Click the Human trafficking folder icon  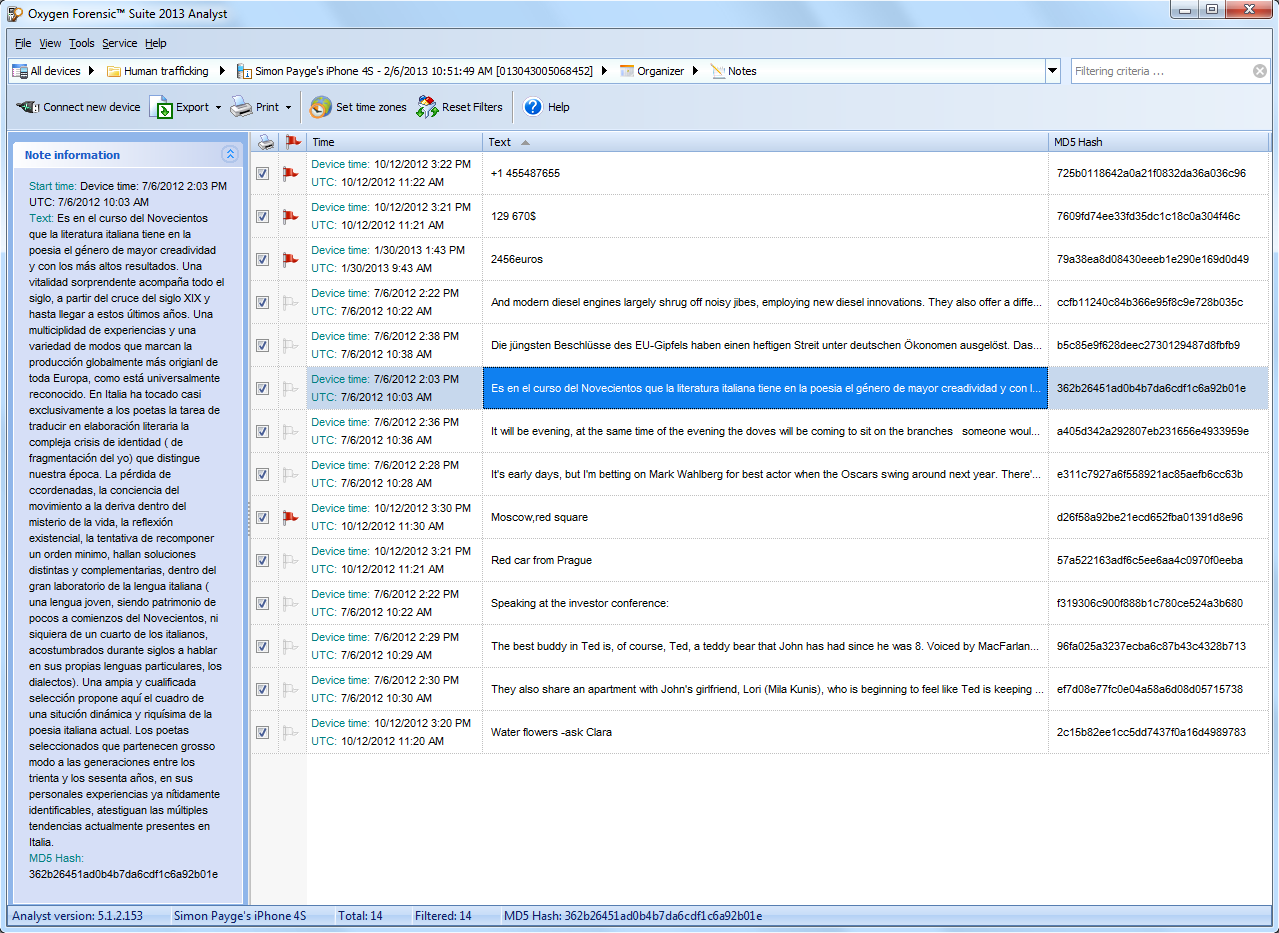click(114, 71)
